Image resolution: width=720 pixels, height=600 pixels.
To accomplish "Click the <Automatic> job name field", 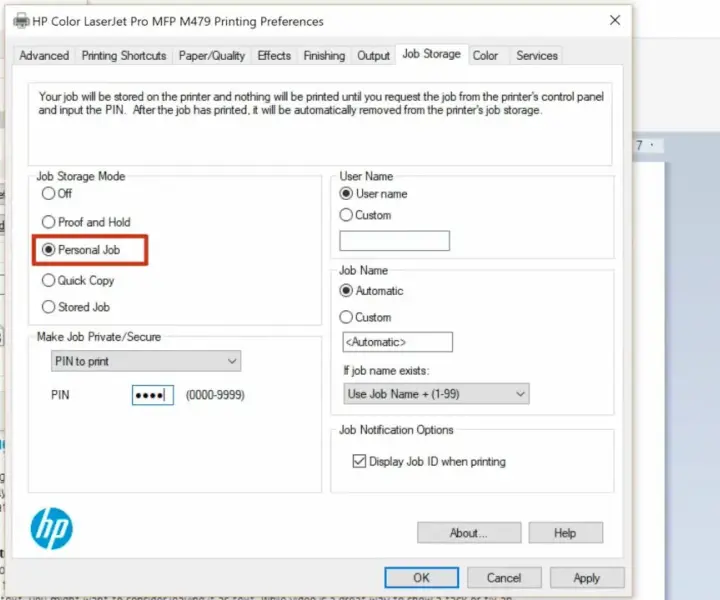I will pyautogui.click(x=398, y=342).
